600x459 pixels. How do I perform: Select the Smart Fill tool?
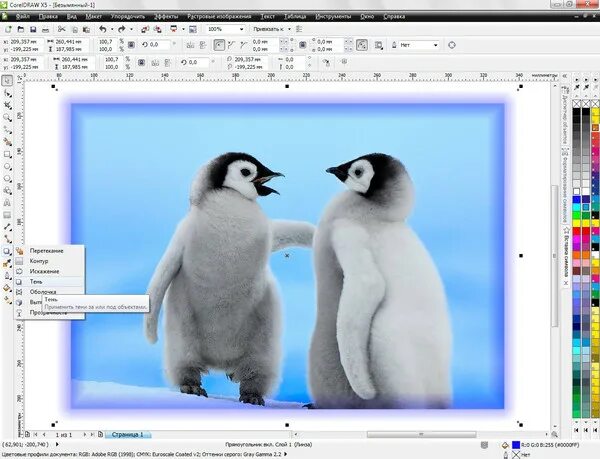tap(7, 142)
